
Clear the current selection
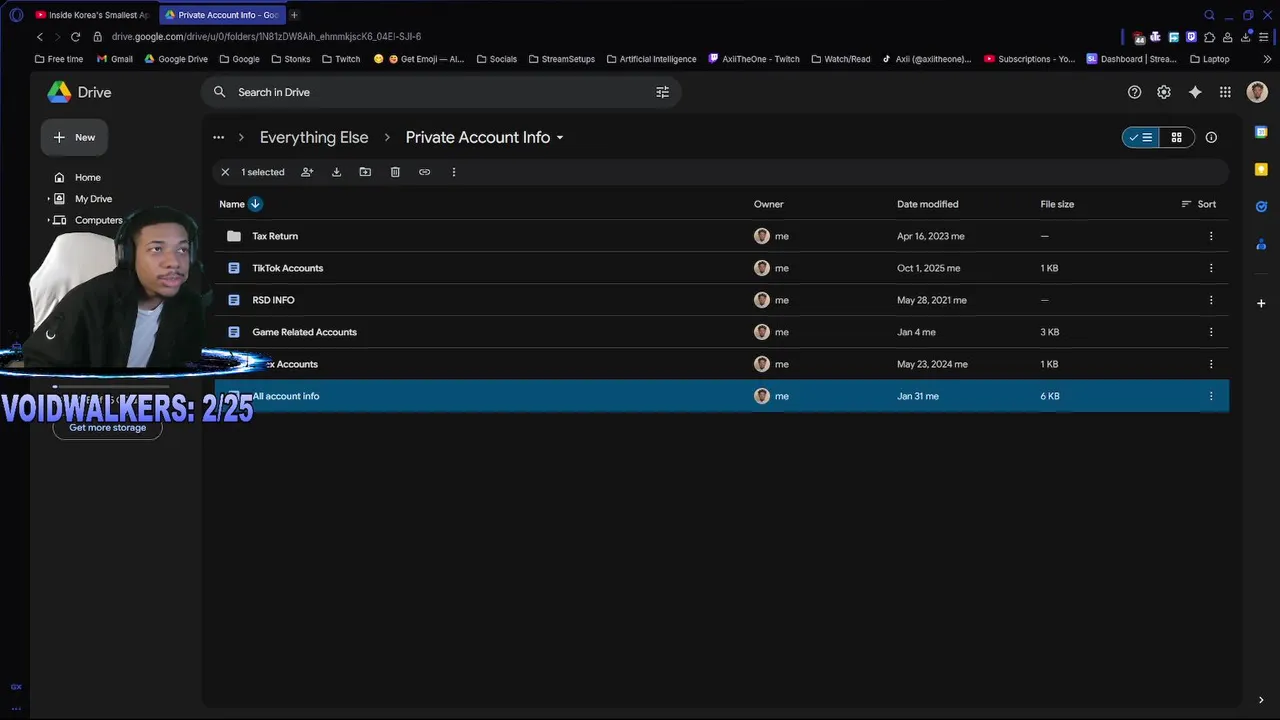click(x=225, y=172)
